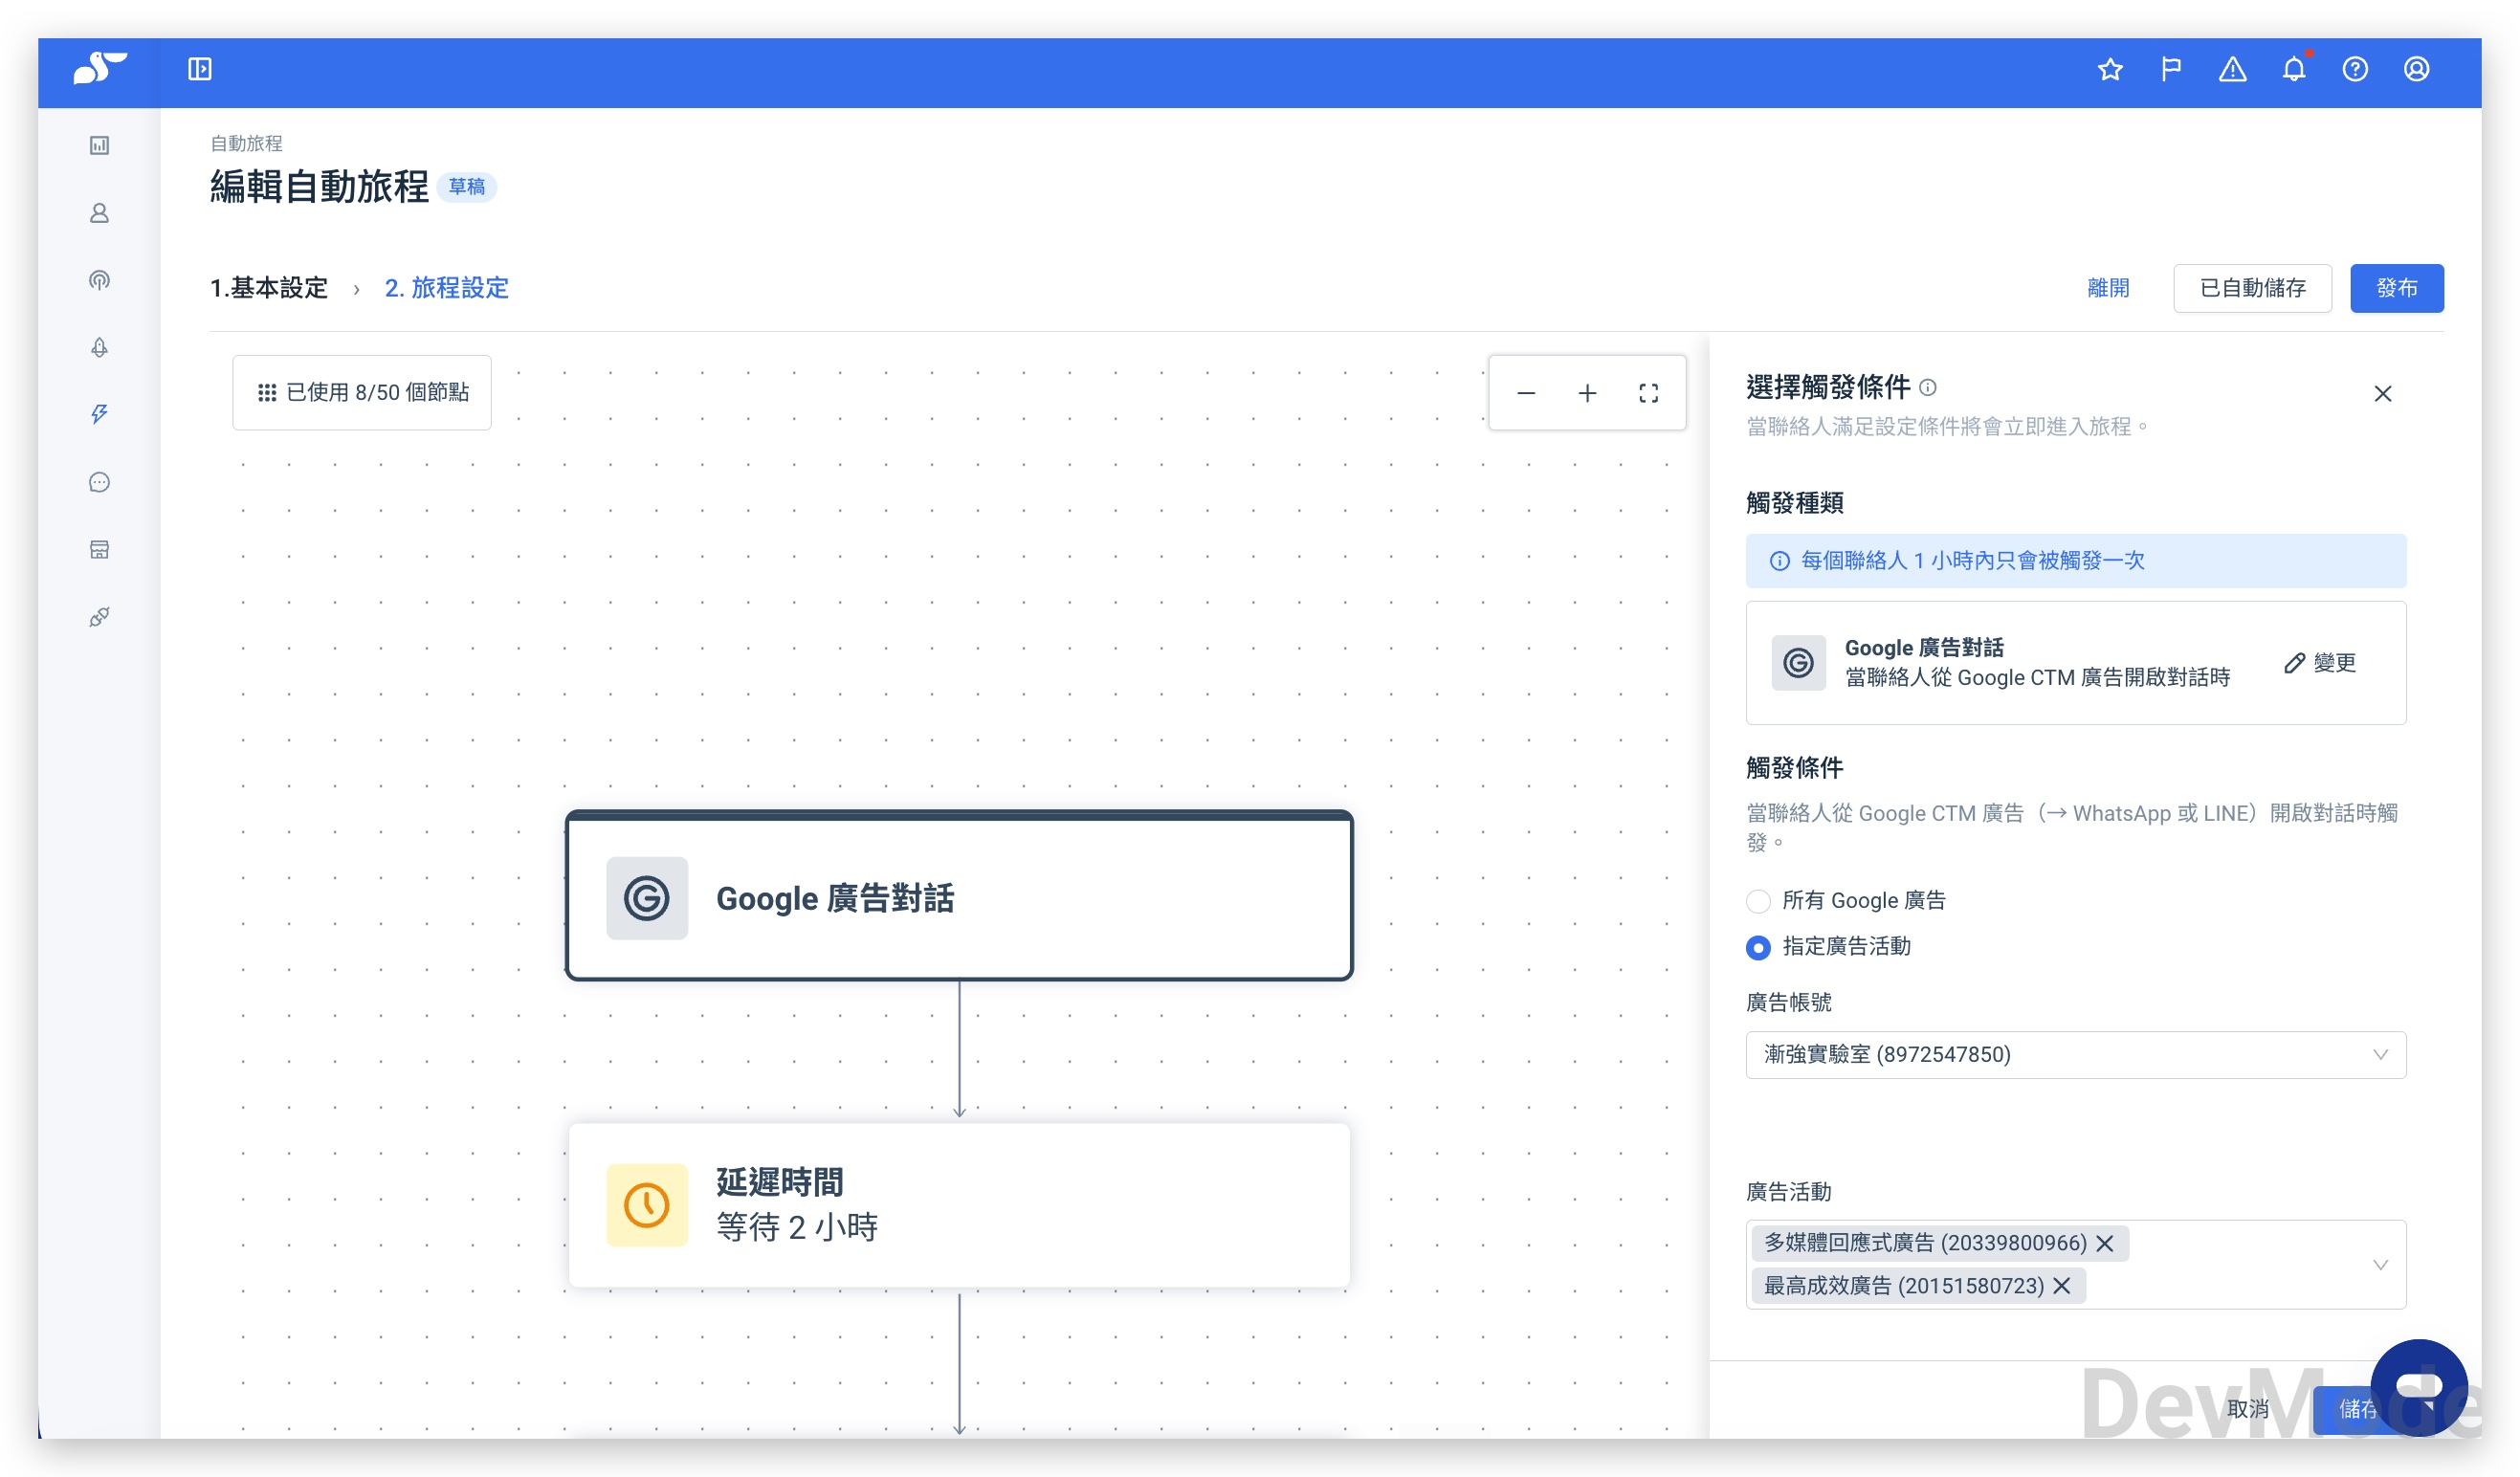Click the info icon beside 選擇觸發條件
Viewport: 2520px width, 1477px height.
[x=1928, y=387]
